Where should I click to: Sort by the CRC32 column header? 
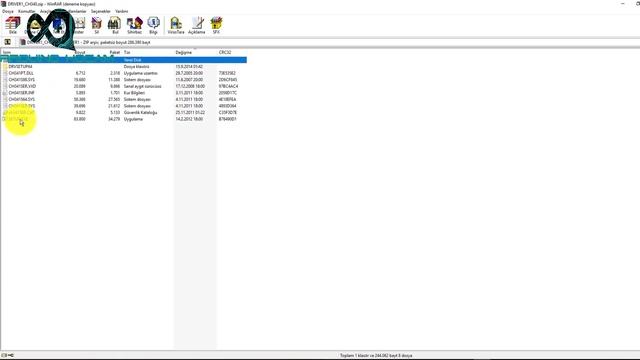[225, 53]
